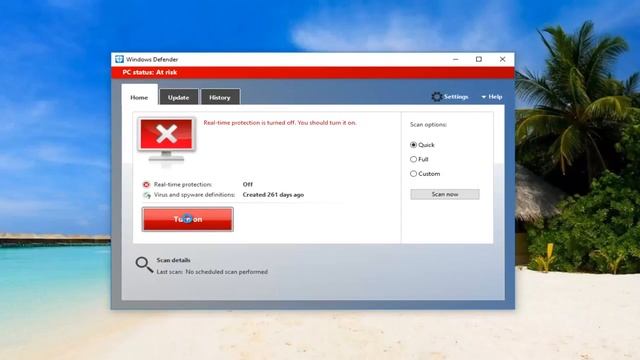The width and height of the screenshot is (640, 360).
Task: Click 'Real-time protection is turned off' warning text
Action: pos(280,122)
